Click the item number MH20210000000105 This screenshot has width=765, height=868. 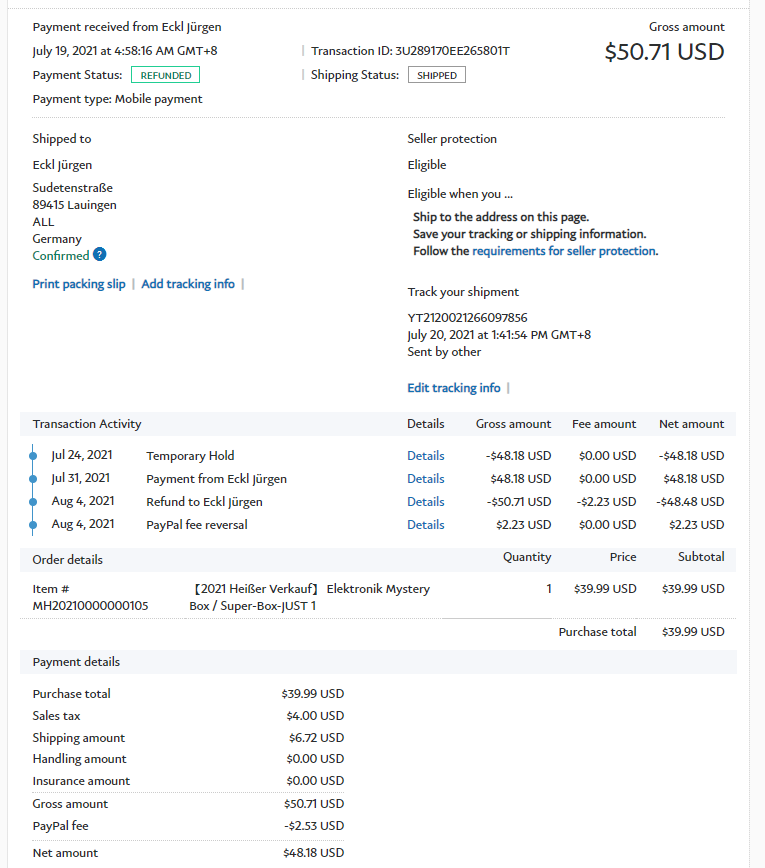90,605
